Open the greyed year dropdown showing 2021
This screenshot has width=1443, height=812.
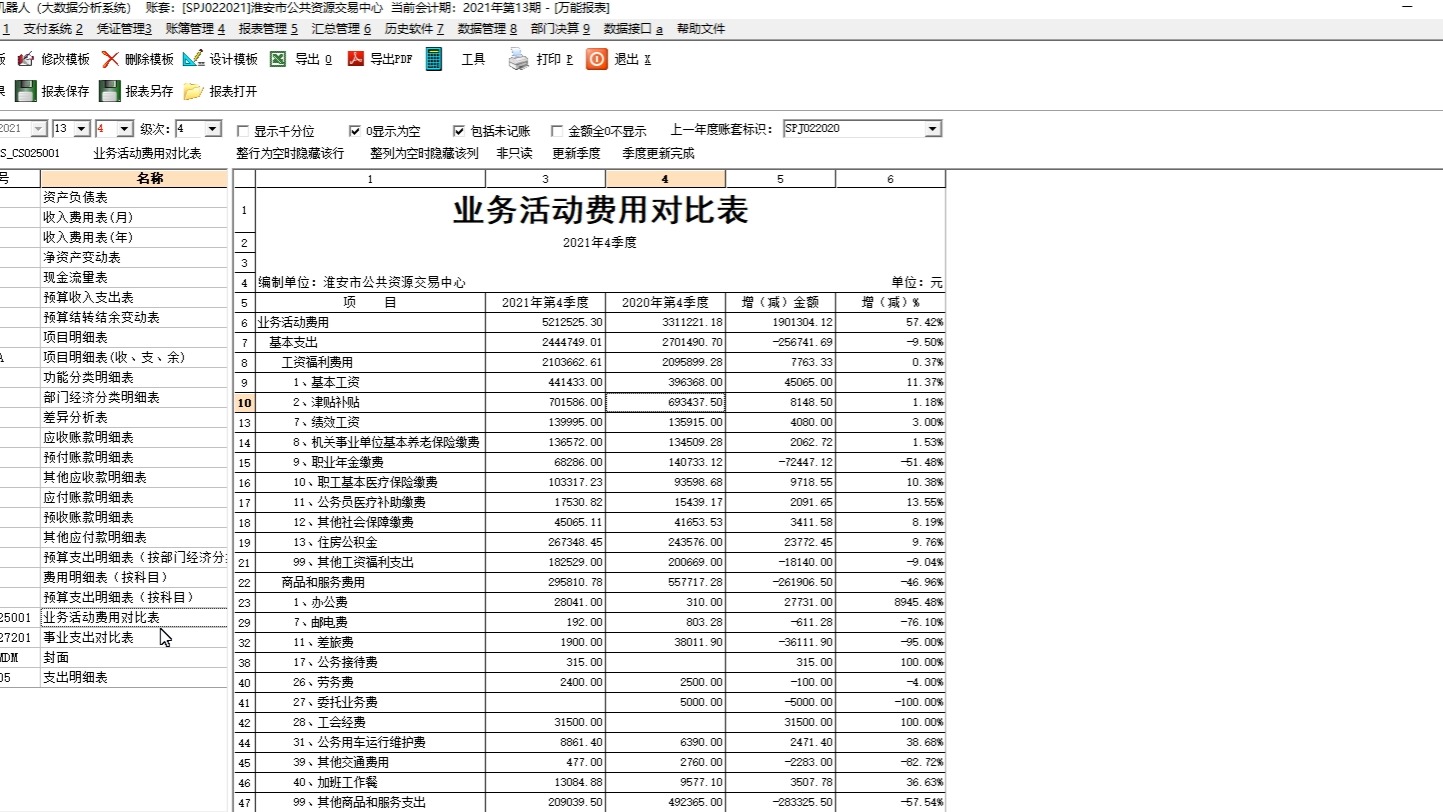(x=39, y=129)
